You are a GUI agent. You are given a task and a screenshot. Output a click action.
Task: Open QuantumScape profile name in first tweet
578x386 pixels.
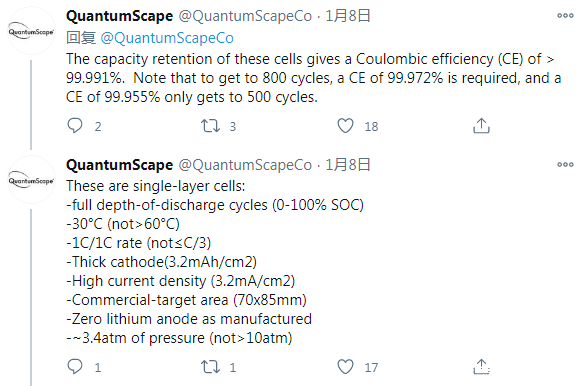coord(119,16)
